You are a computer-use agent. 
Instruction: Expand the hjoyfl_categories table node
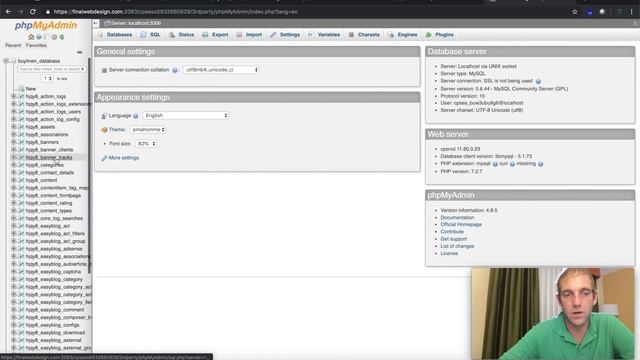click(x=14, y=165)
